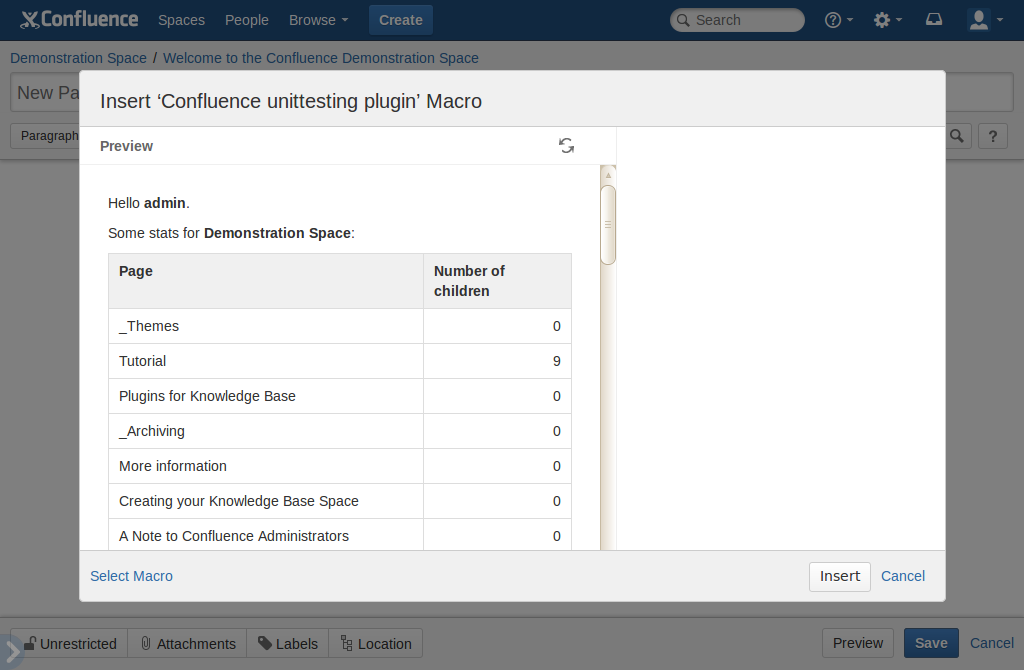Click the editor search magnifier icon
The height and width of the screenshot is (670, 1024).
957,136
